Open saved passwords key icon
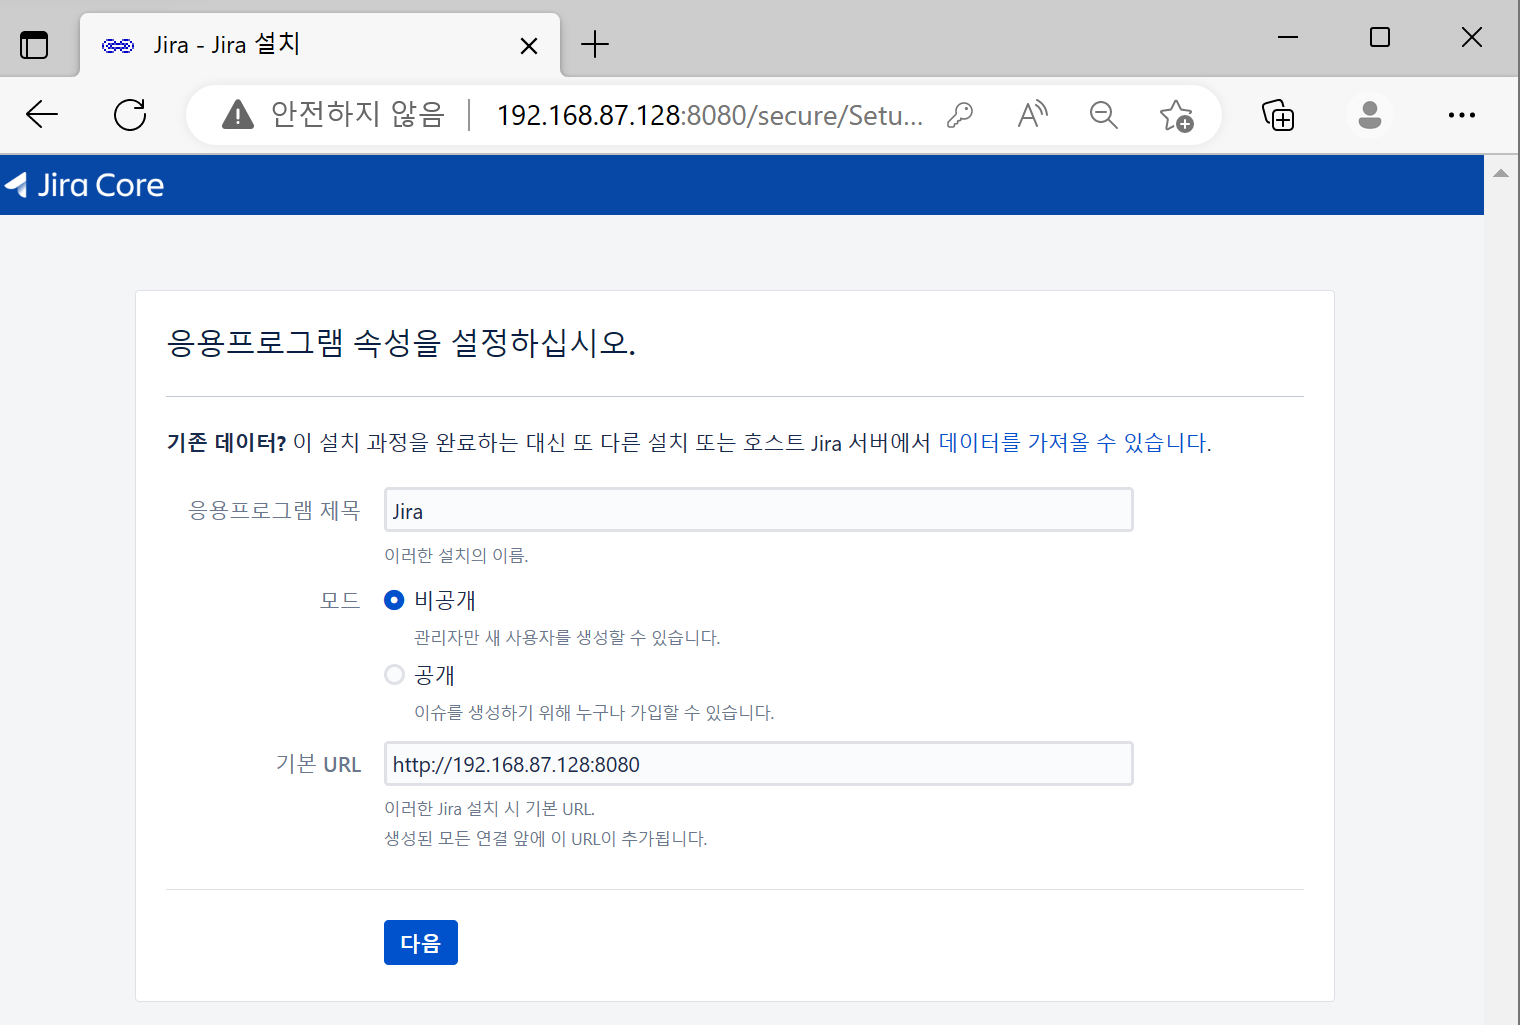1520x1025 pixels. tap(960, 115)
